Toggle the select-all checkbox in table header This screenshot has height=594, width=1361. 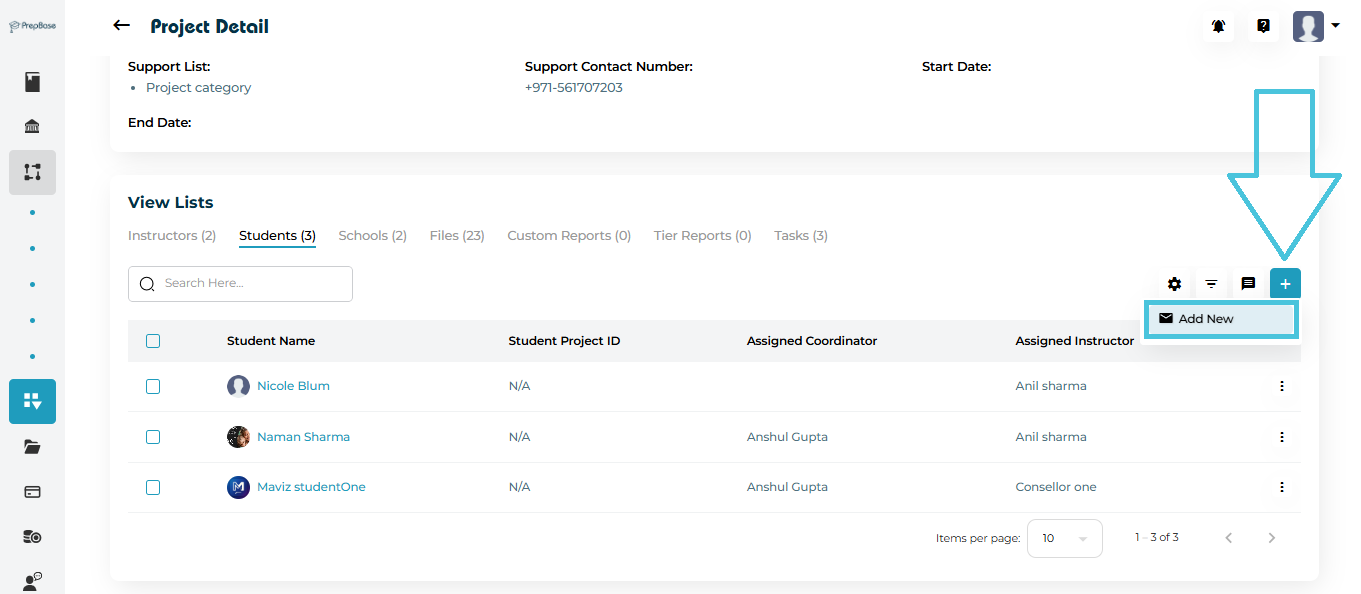[x=153, y=341]
